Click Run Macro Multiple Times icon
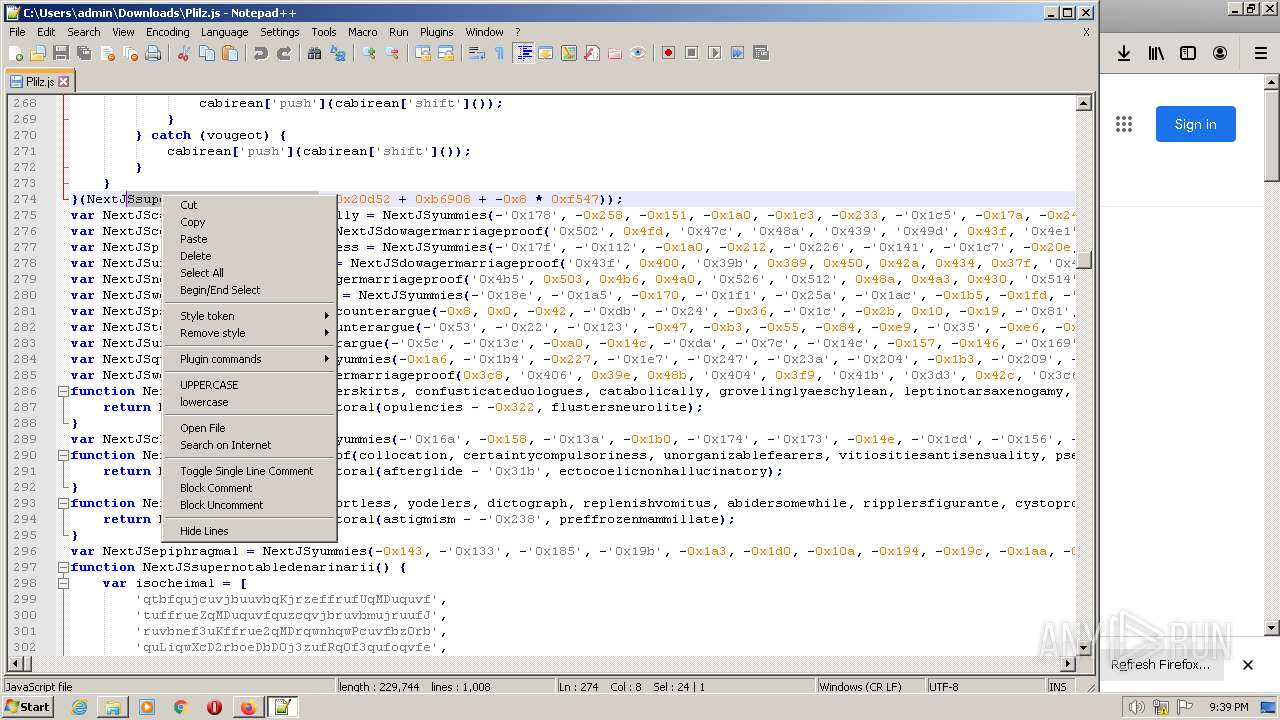The width and height of the screenshot is (1280, 720). 737,53
